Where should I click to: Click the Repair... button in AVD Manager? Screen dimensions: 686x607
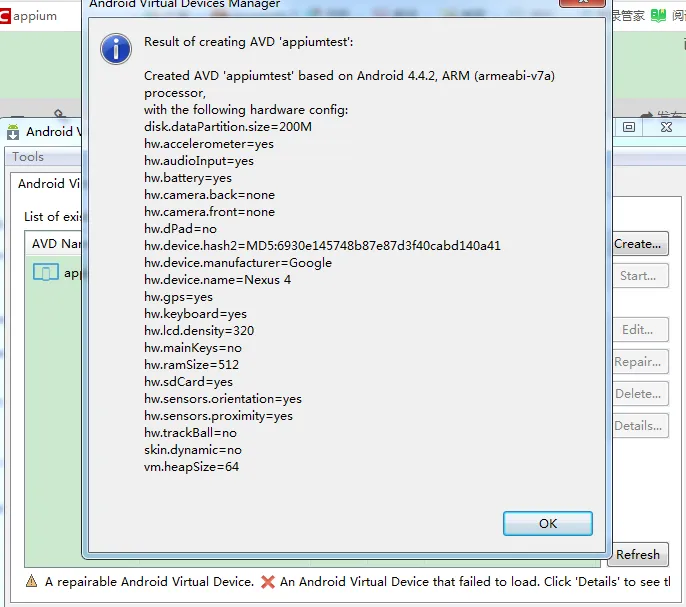point(640,361)
